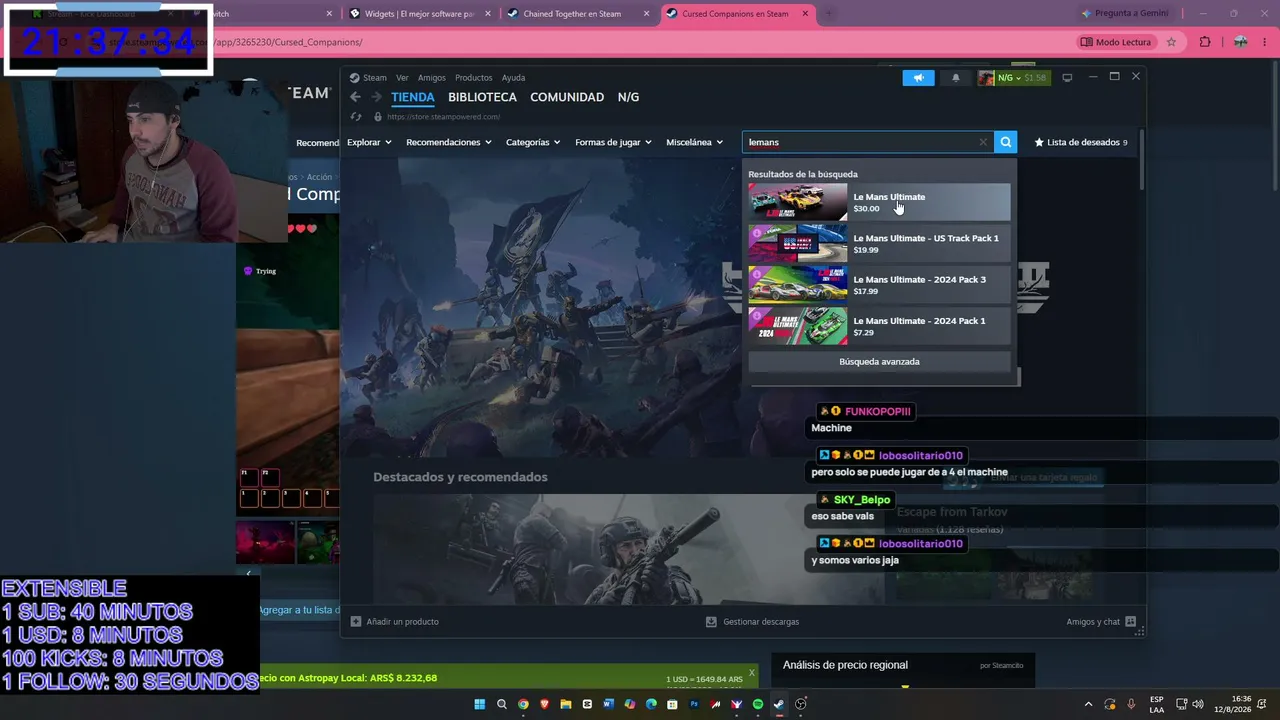
Task: Open Microsoft Edge from taskbar
Action: (651, 704)
